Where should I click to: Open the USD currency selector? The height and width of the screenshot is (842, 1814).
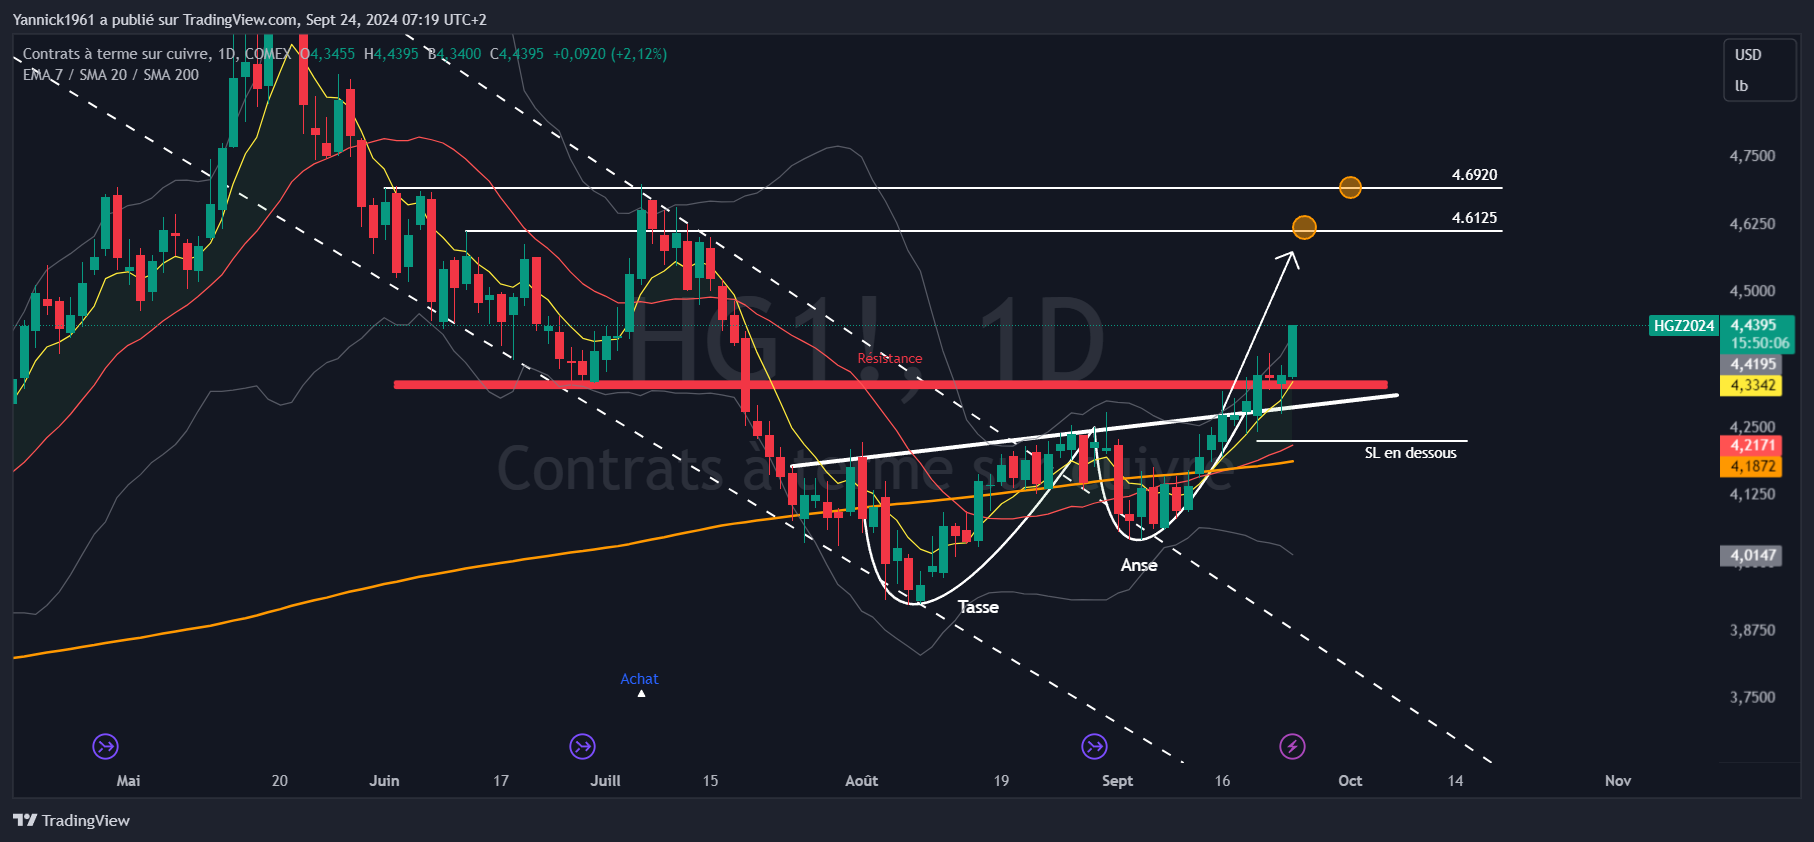pos(1748,55)
